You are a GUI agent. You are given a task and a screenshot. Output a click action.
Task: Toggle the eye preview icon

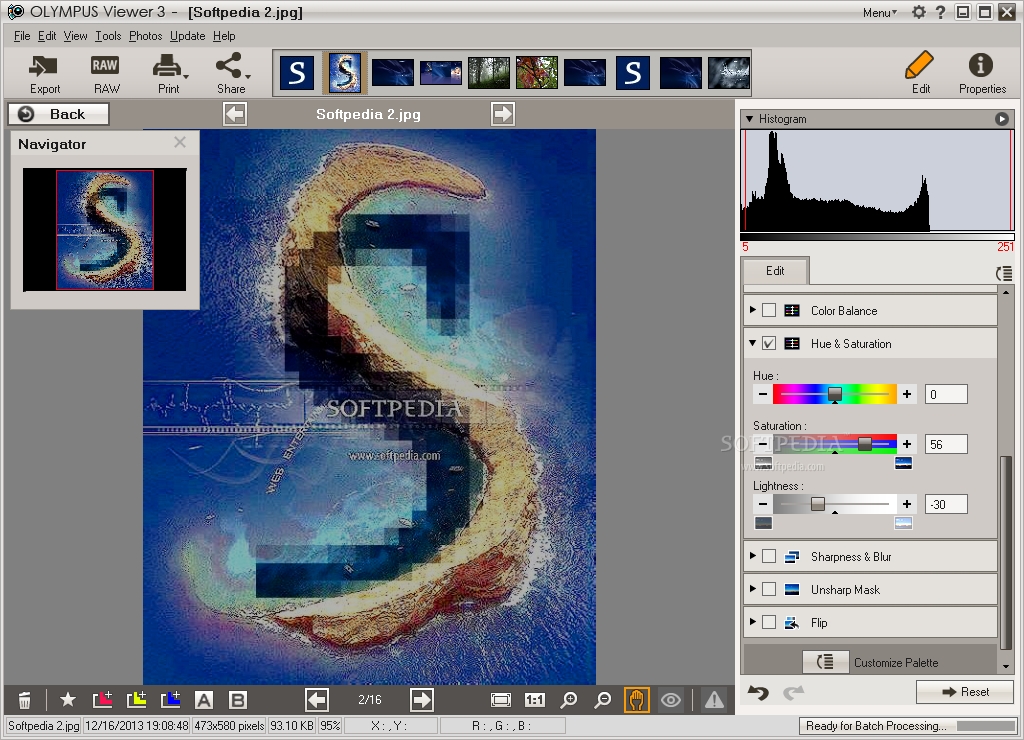(x=671, y=700)
